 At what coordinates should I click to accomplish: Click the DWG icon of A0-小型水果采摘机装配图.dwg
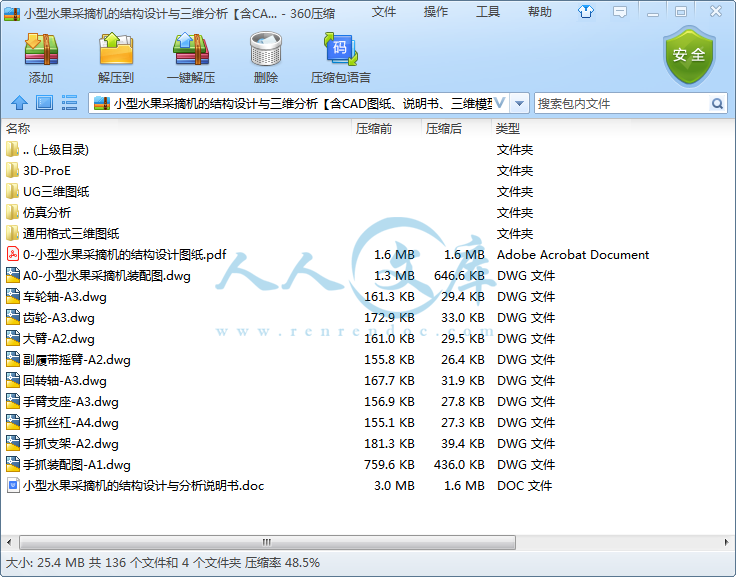click(x=13, y=275)
